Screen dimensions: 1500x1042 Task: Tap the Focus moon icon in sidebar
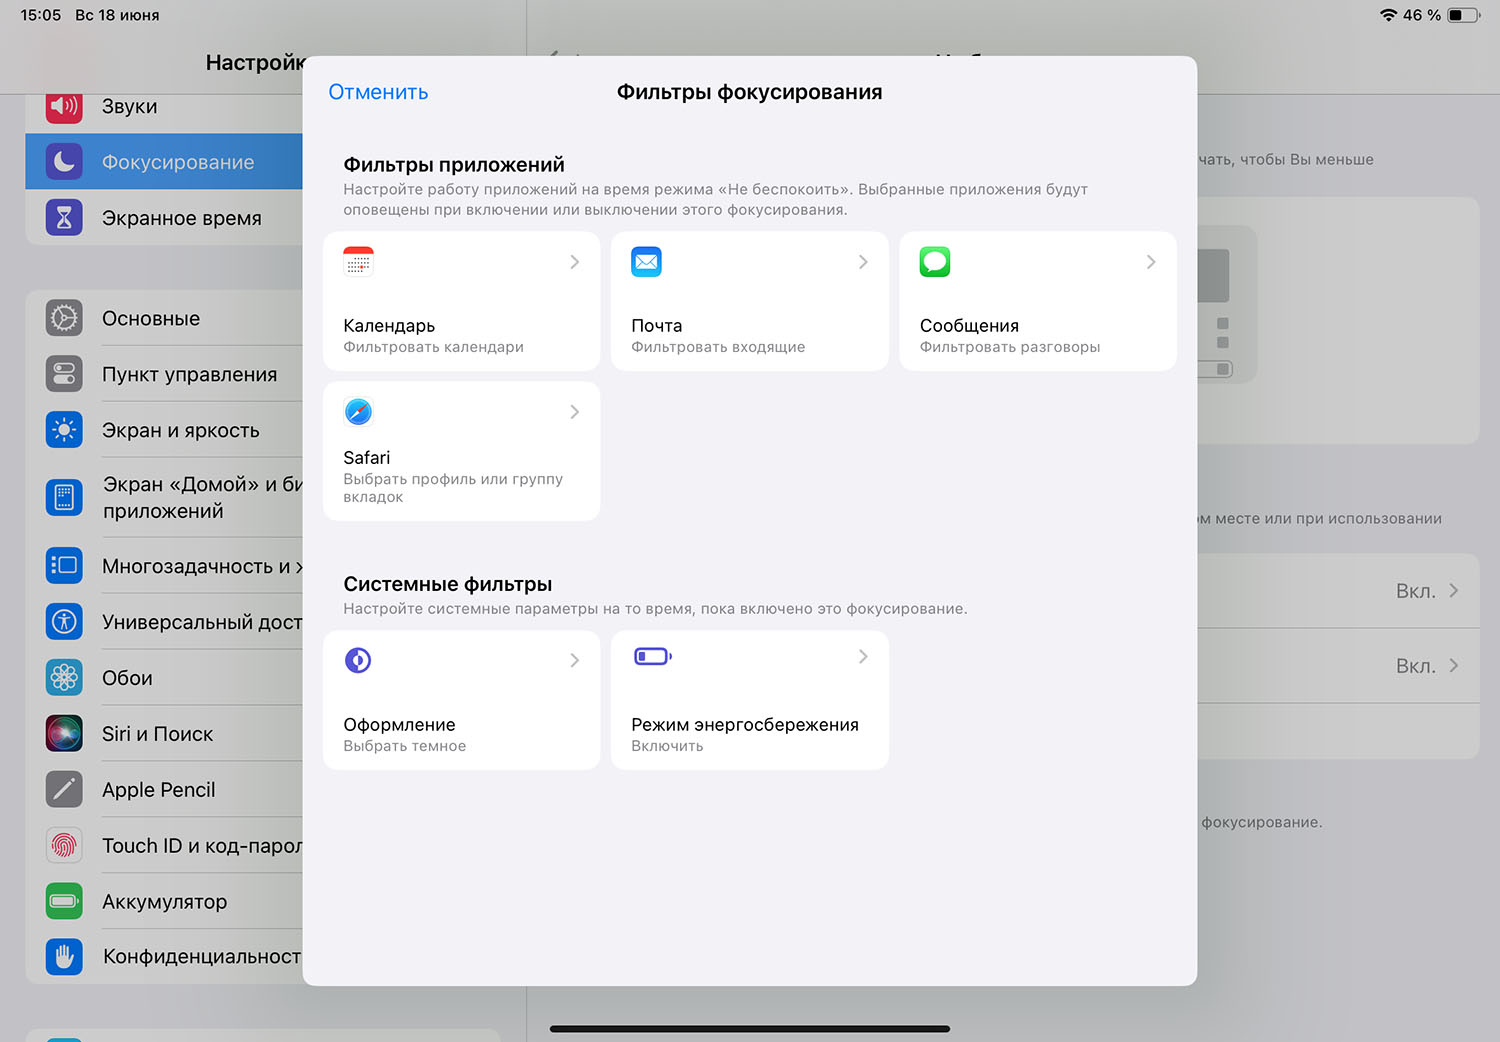(64, 162)
